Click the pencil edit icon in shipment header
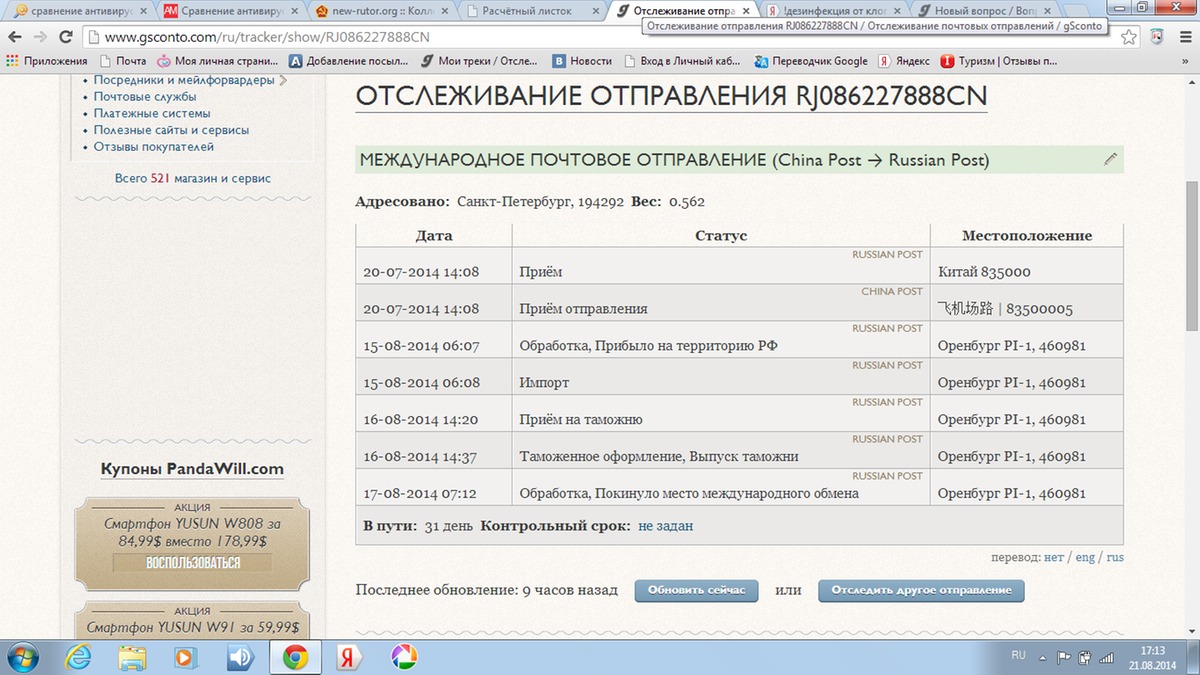This screenshot has height=675, width=1200. tap(1109, 160)
